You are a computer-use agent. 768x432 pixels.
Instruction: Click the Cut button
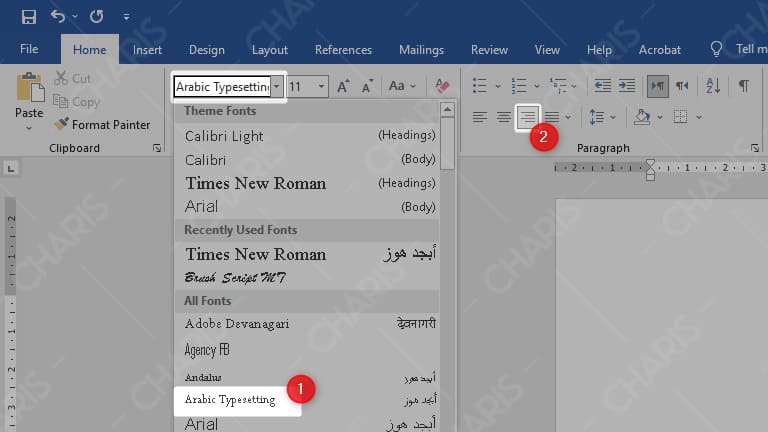click(x=72, y=78)
